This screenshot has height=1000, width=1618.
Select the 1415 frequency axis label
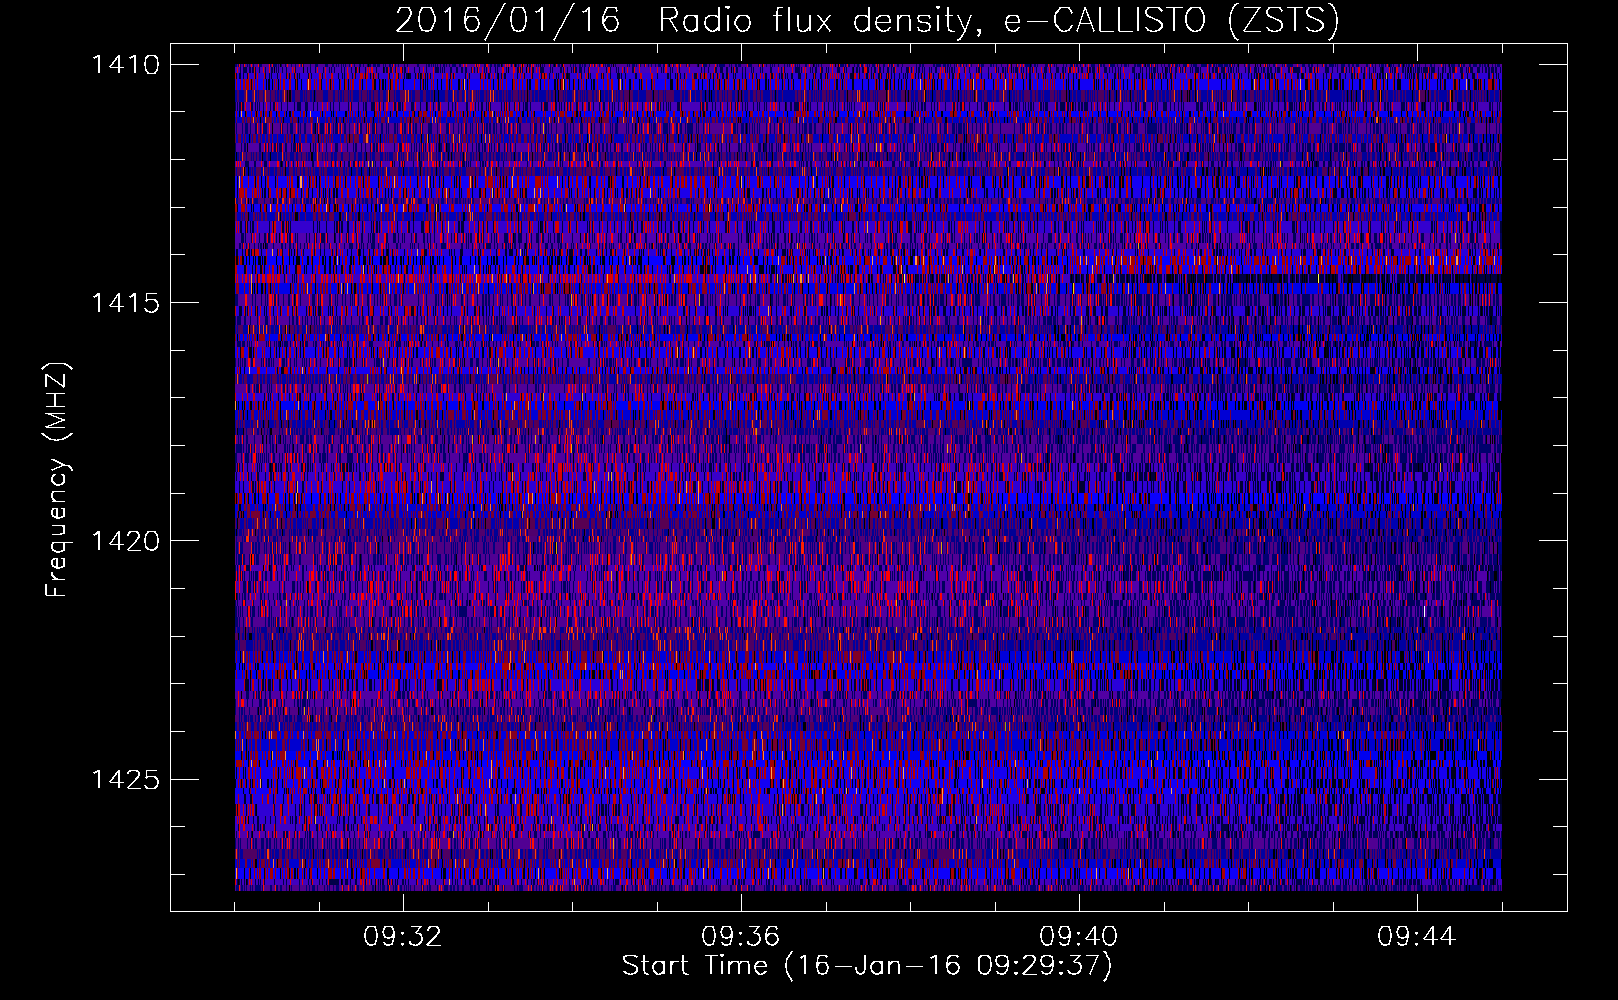[125, 303]
